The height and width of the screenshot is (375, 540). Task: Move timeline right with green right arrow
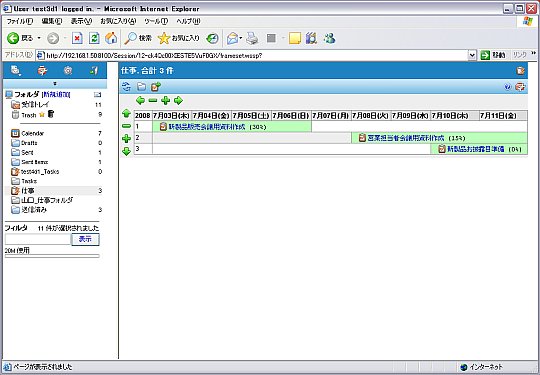(178, 101)
